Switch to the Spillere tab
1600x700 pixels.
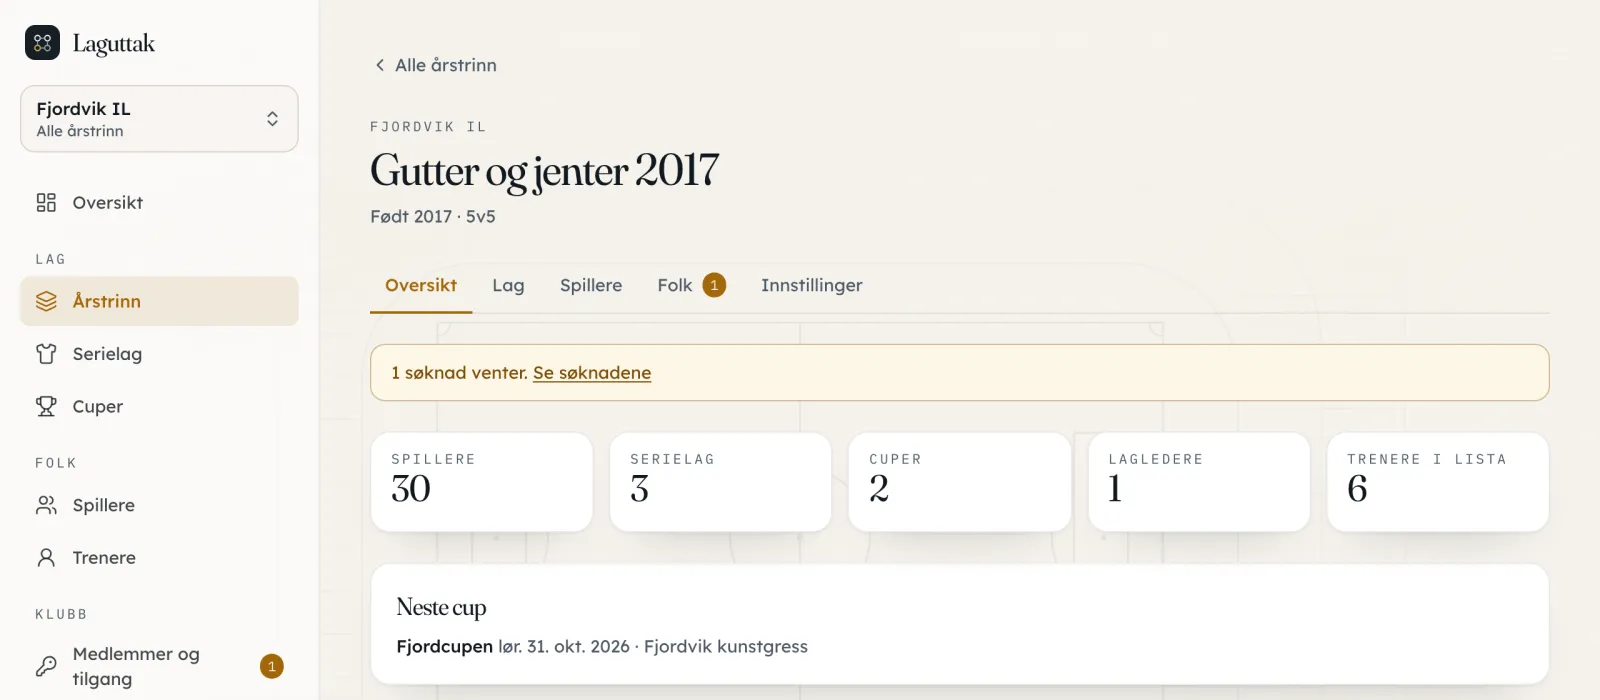click(591, 286)
